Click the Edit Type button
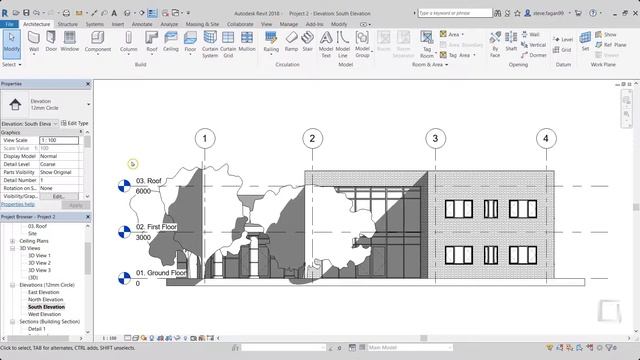The height and width of the screenshot is (360, 640). coord(75,123)
